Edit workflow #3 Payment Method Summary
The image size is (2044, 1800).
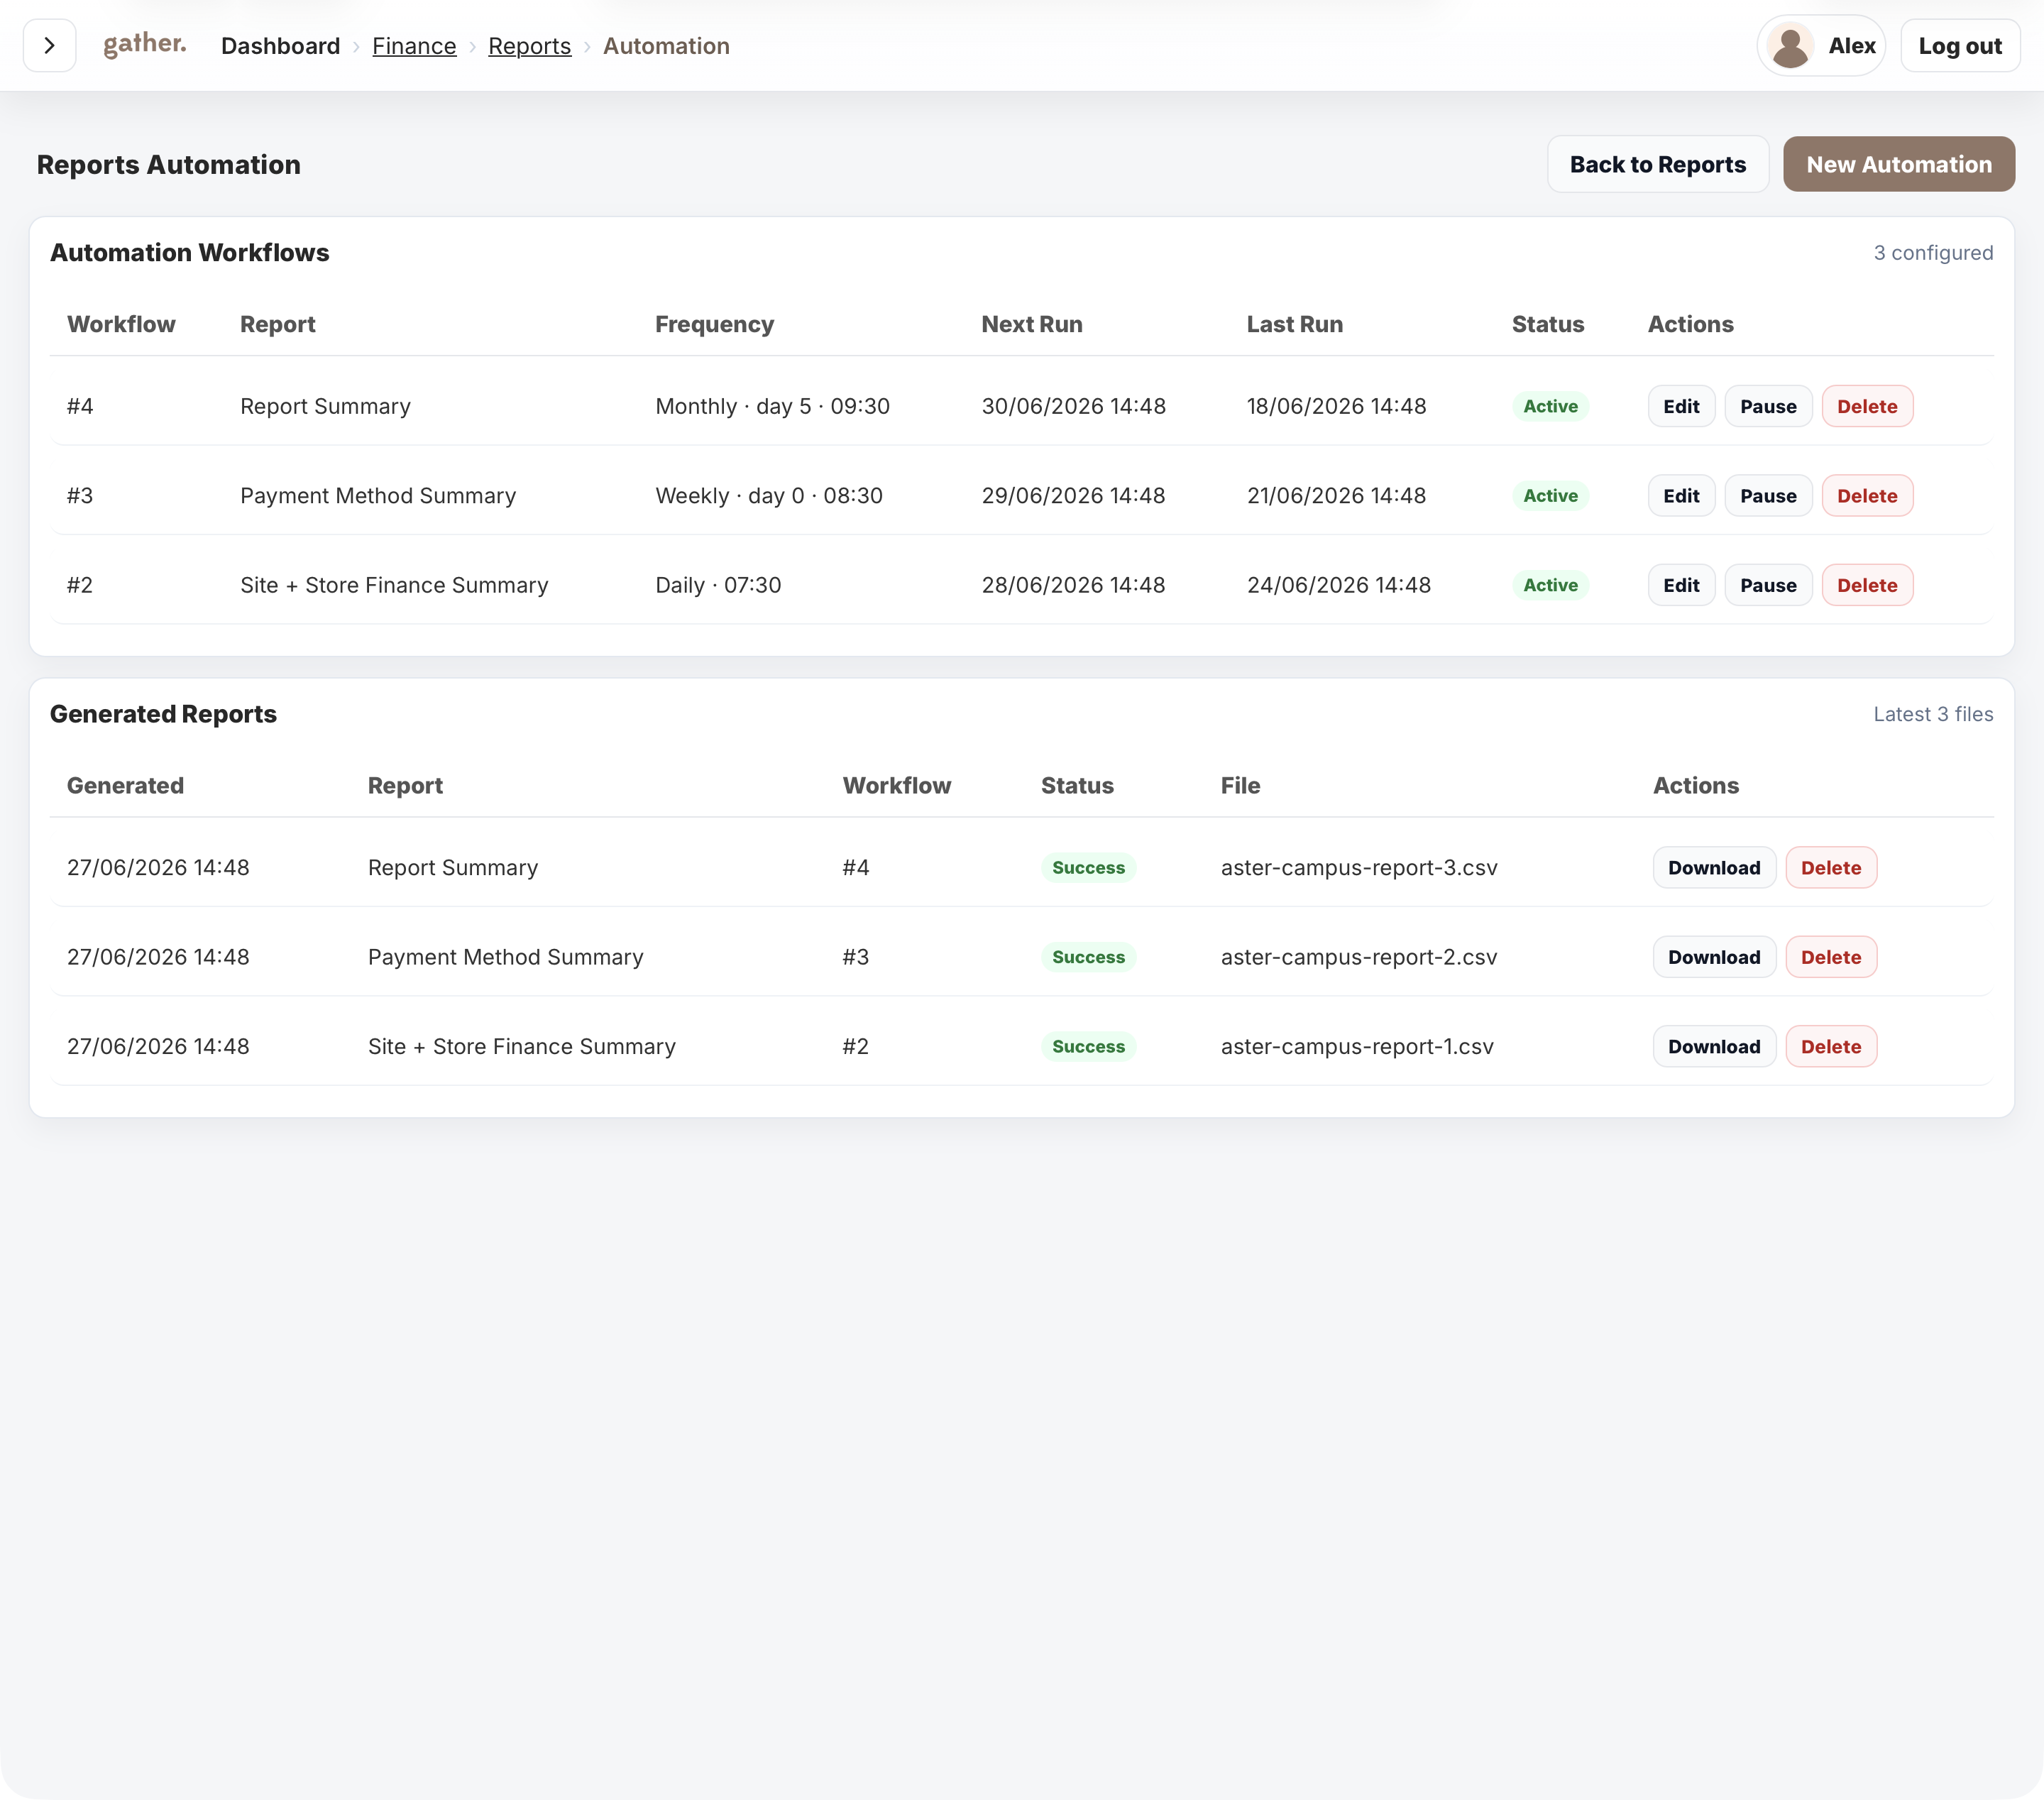1681,496
